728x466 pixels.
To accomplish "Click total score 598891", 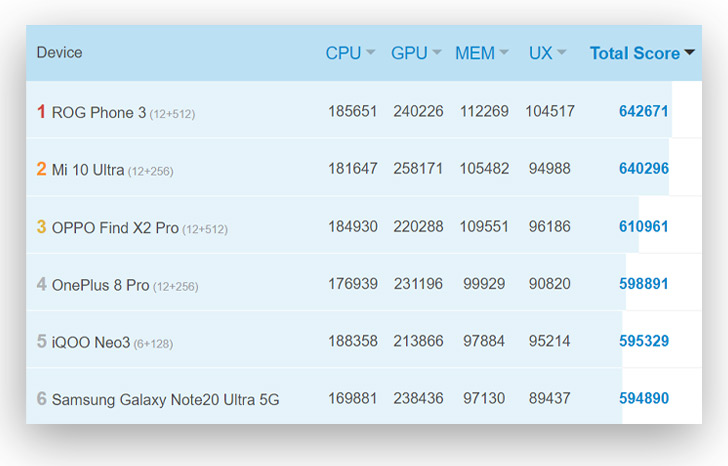I will coord(644,284).
